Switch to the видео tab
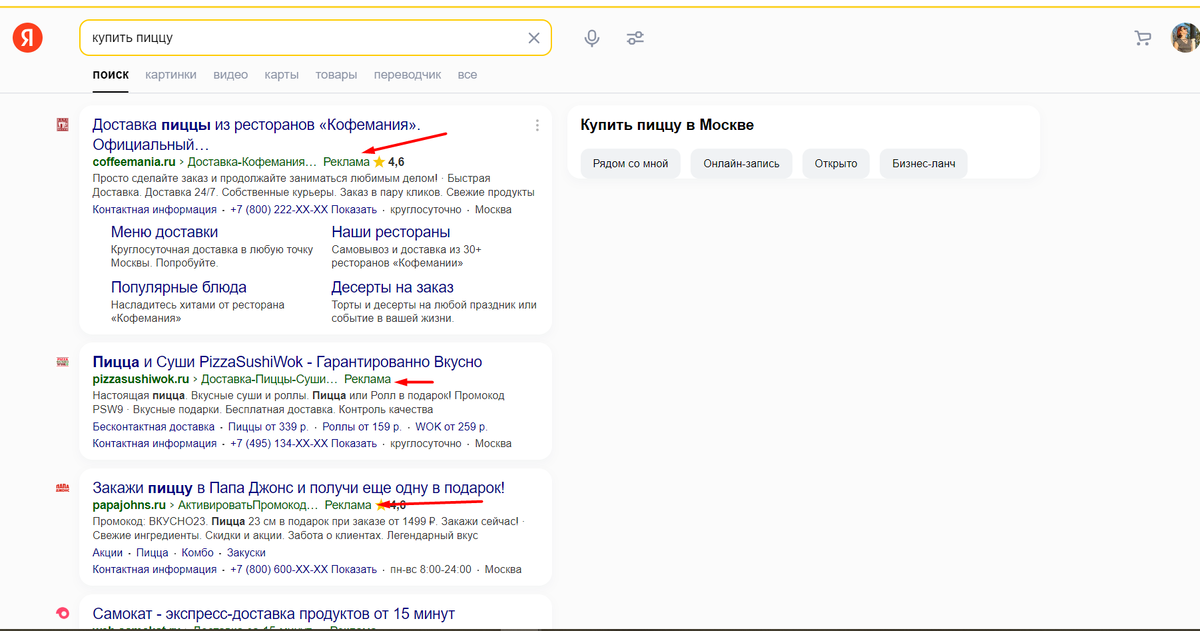 (x=231, y=75)
